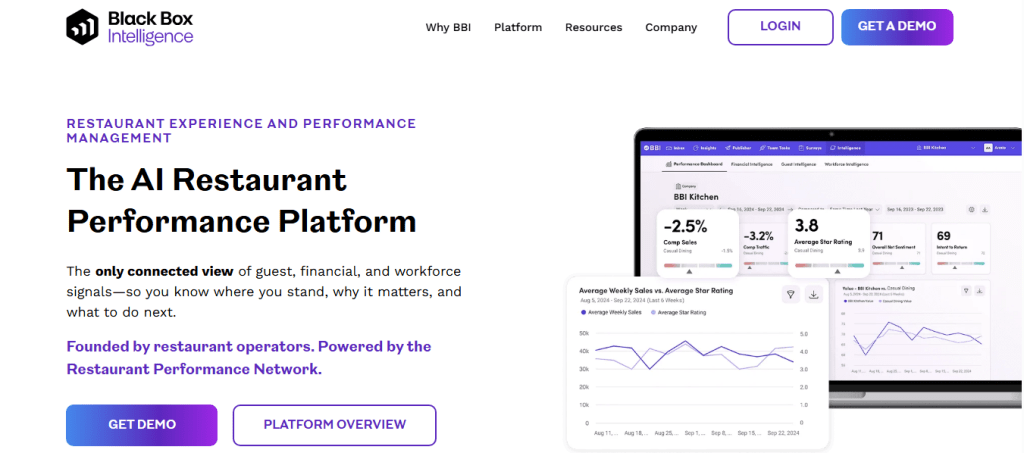Click the LOGIN button
Screen dimensions: 1024x453
(x=780, y=27)
